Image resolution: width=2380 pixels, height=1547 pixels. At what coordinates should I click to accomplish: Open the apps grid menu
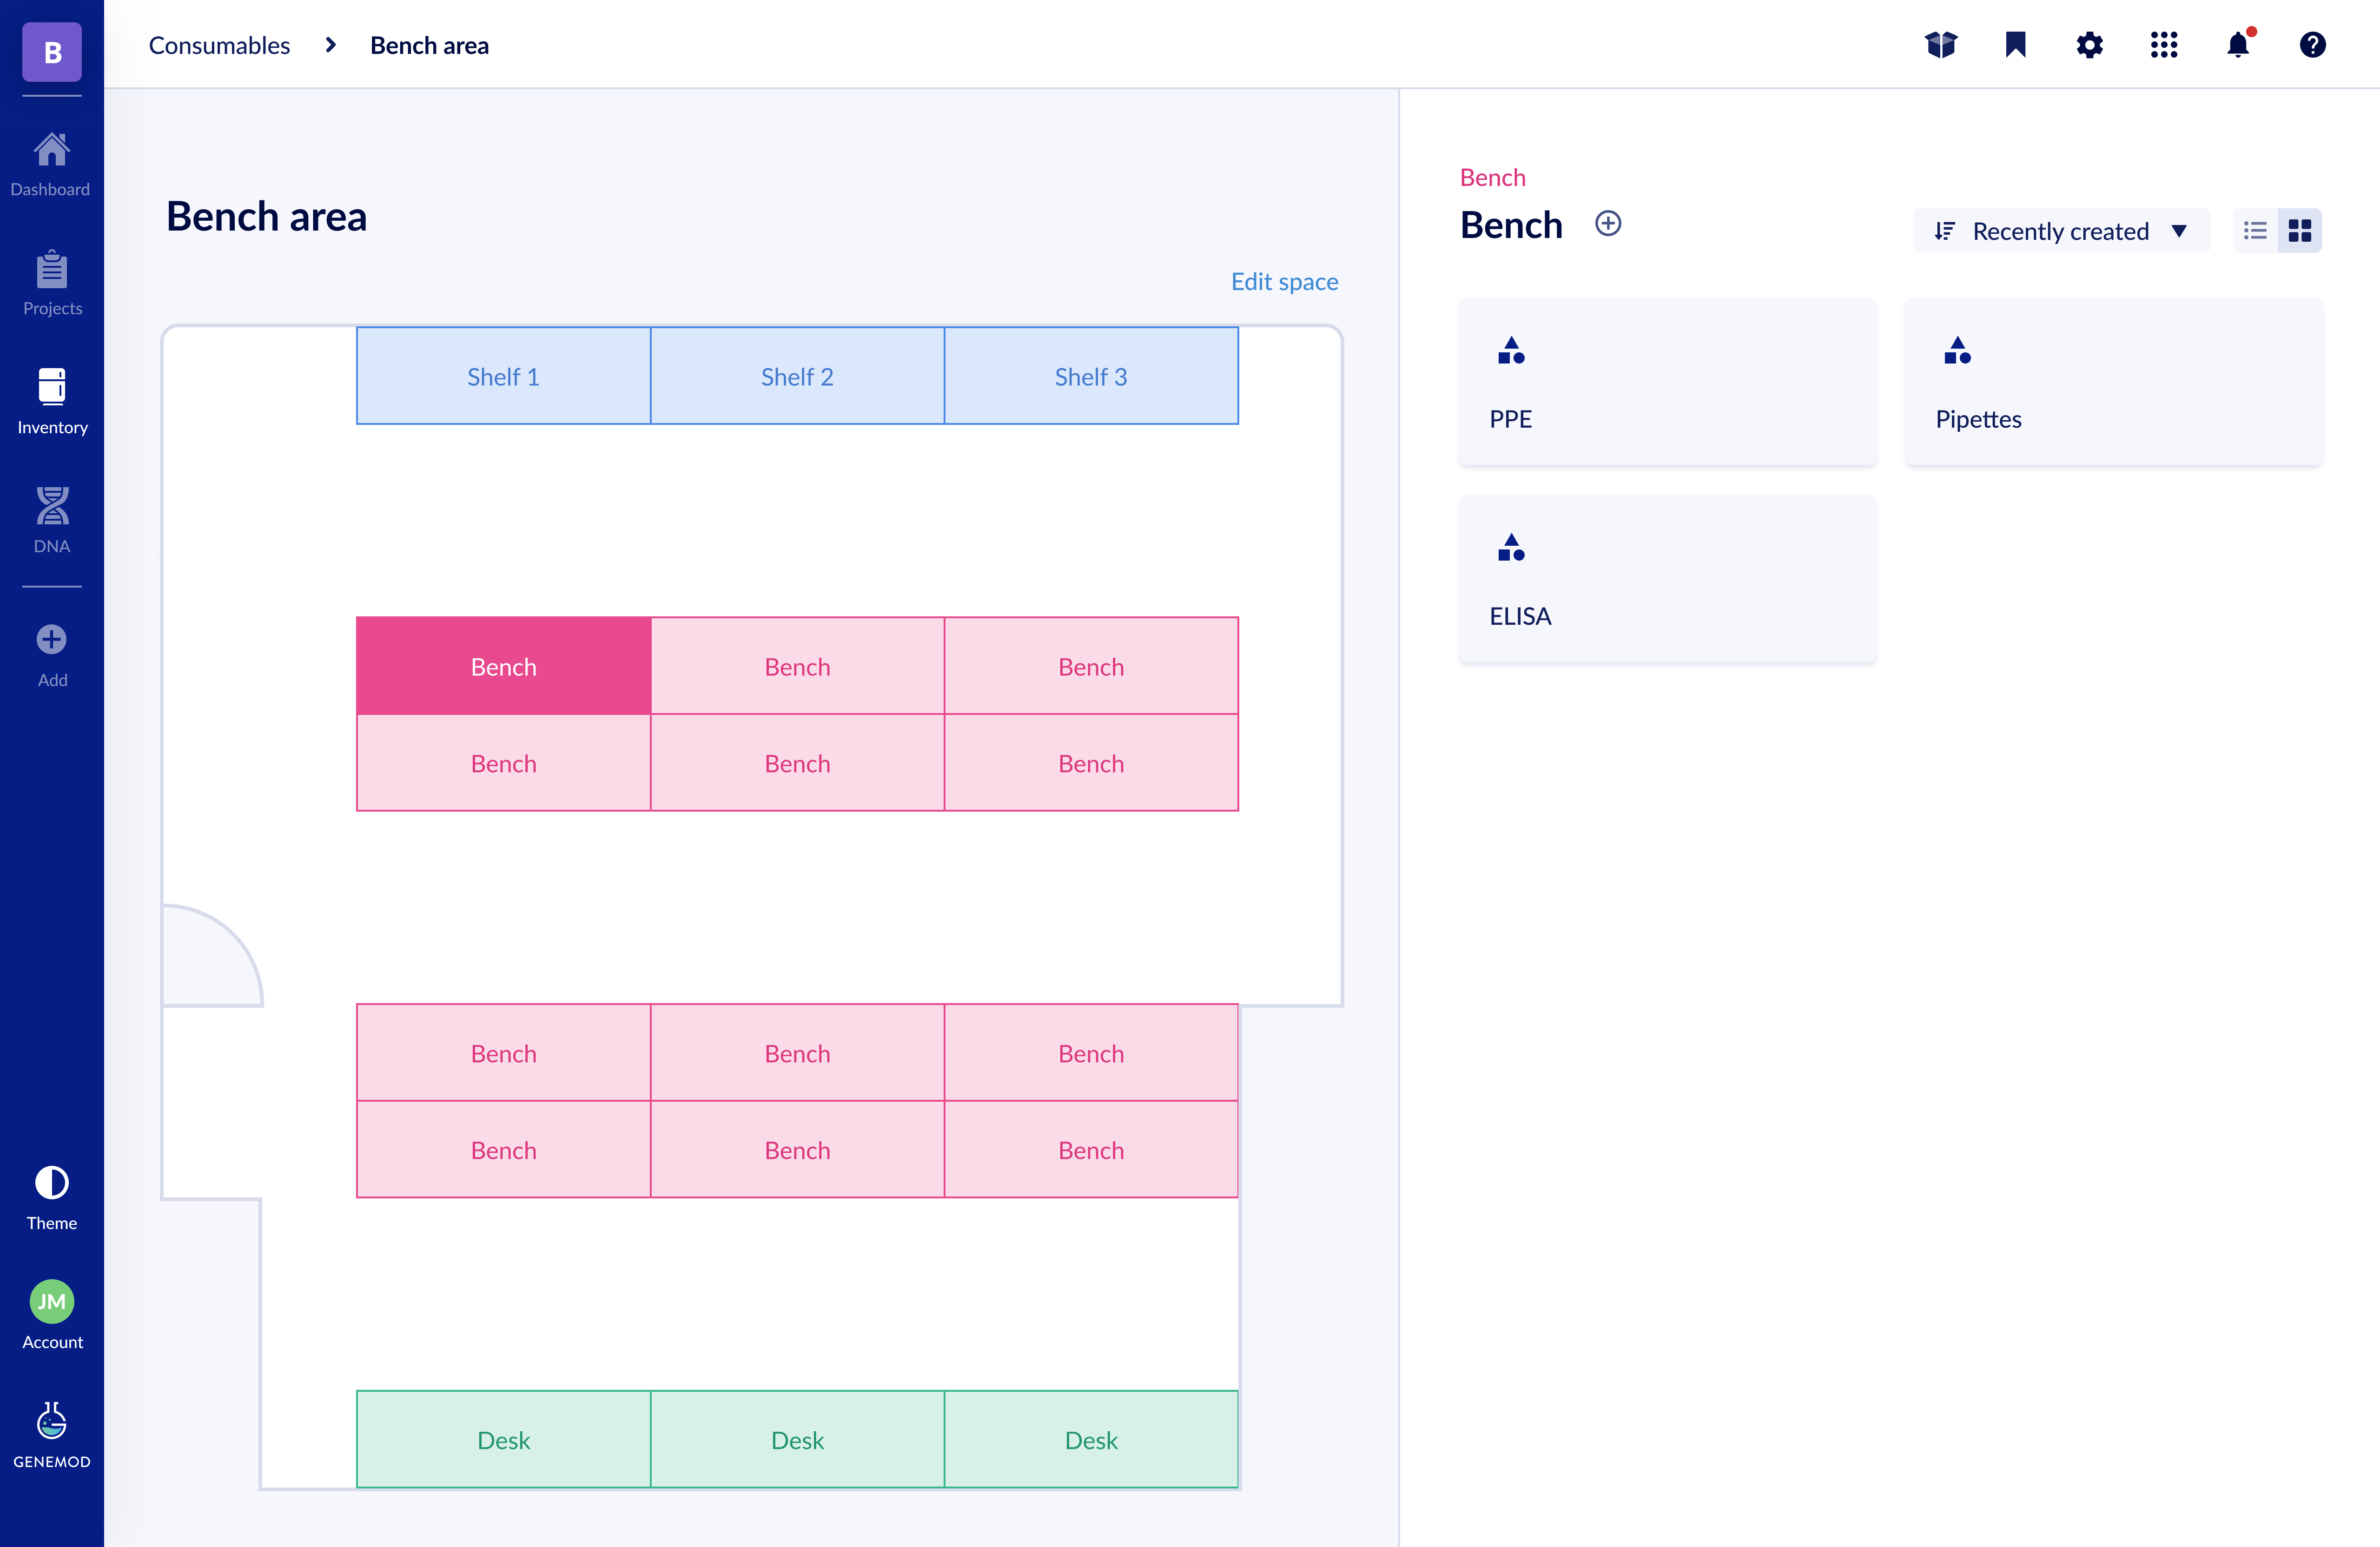coord(2164,45)
